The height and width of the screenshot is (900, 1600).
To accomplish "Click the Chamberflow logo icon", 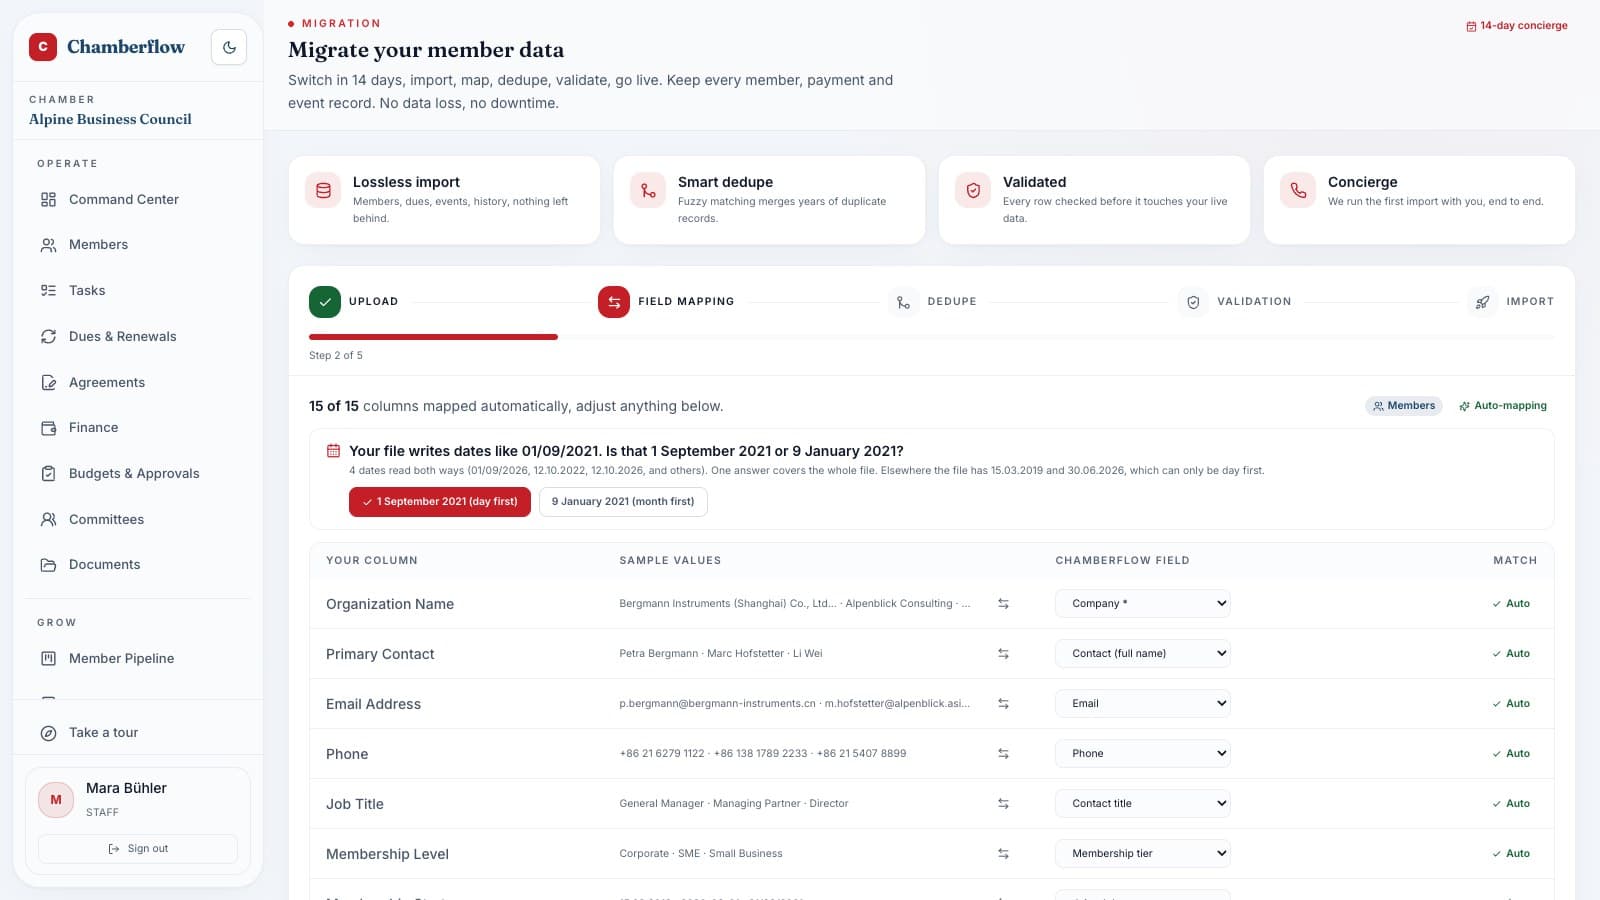I will coord(43,47).
